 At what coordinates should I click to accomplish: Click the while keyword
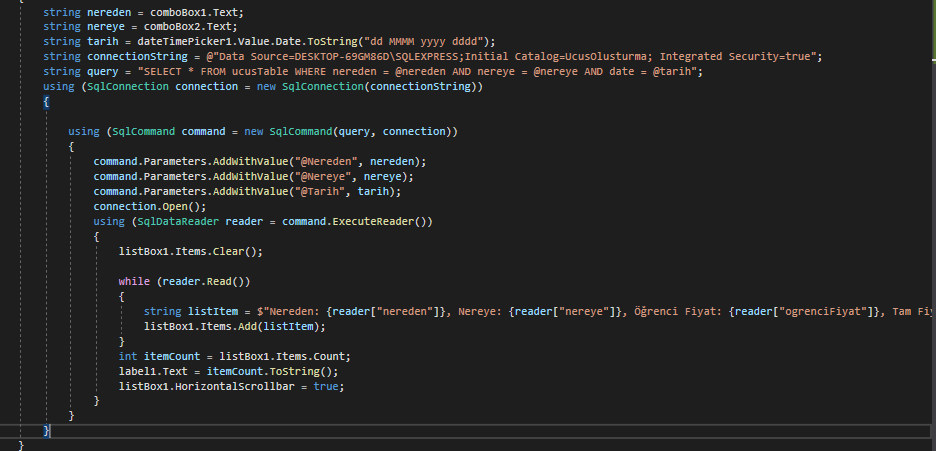click(x=134, y=281)
